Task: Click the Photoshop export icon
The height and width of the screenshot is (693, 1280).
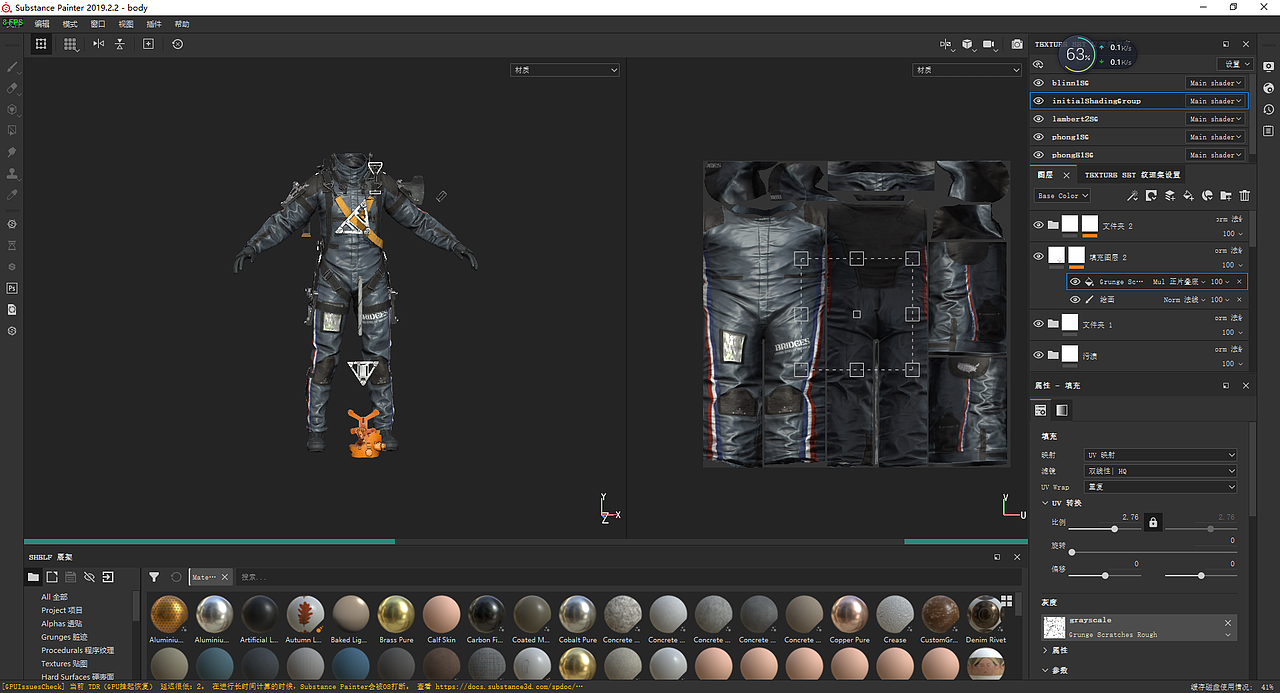Action: (x=12, y=288)
